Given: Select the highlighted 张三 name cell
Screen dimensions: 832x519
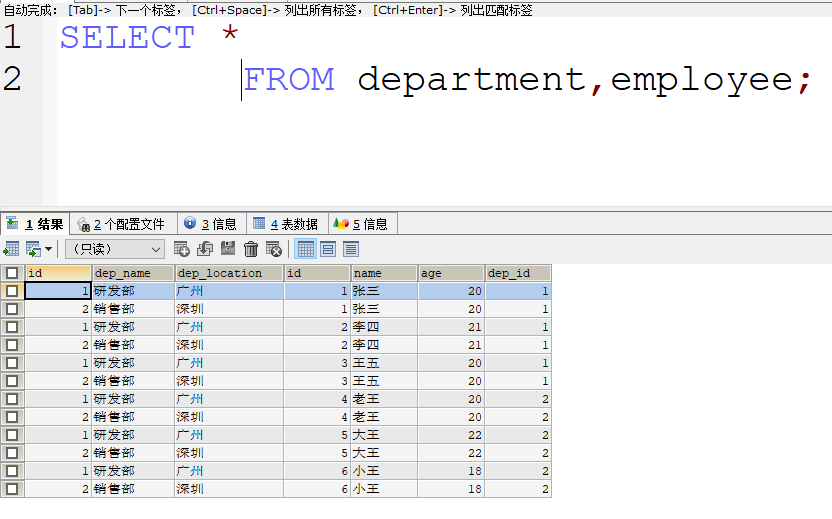Looking at the screenshot, I should coord(384,291).
